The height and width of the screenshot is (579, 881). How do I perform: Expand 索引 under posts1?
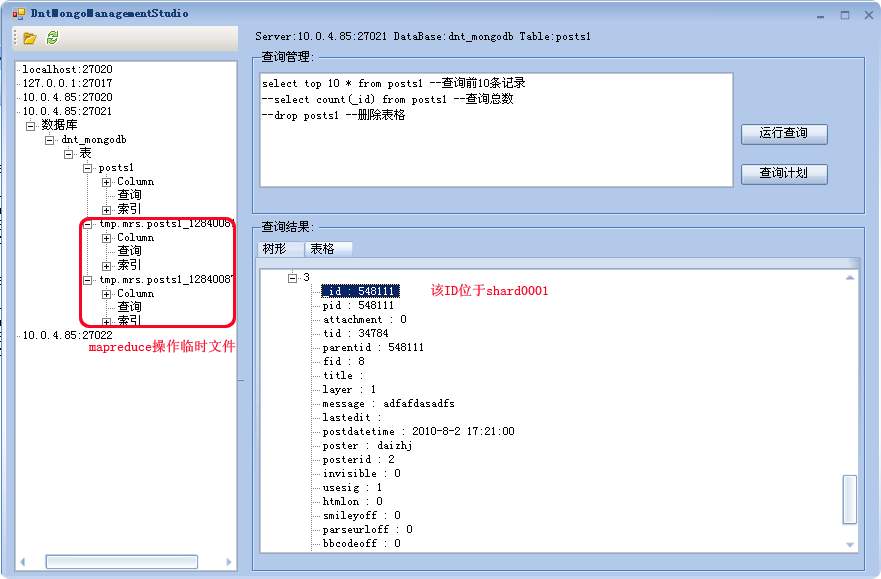point(106,210)
